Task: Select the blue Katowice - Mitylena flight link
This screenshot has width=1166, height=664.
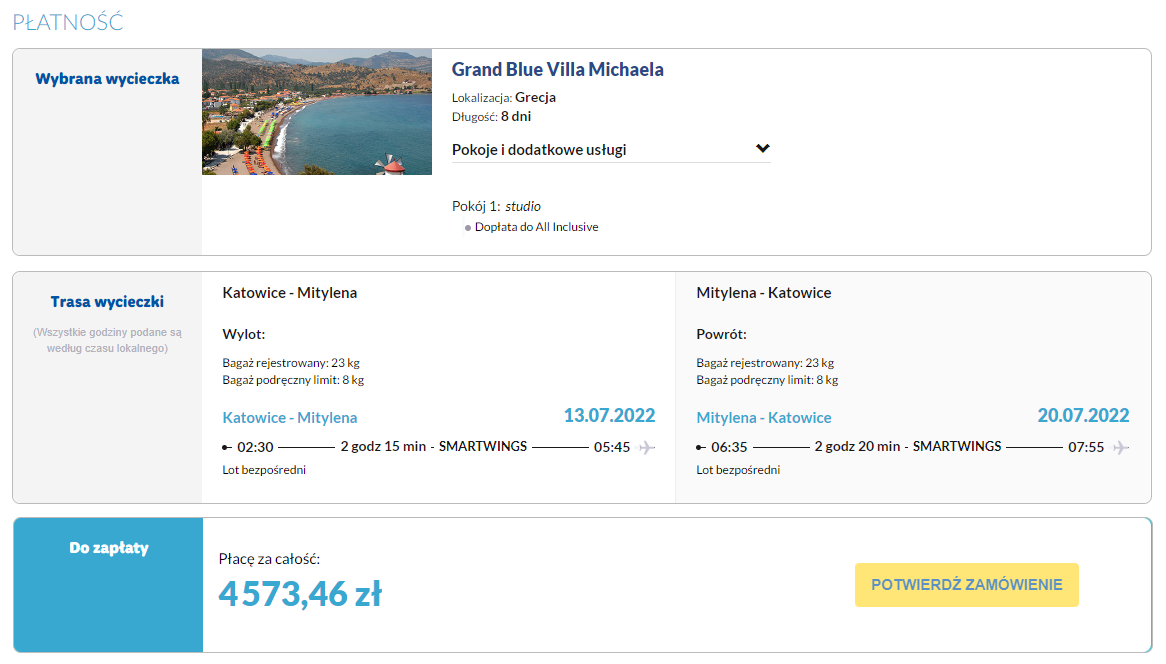Action: tap(289, 418)
